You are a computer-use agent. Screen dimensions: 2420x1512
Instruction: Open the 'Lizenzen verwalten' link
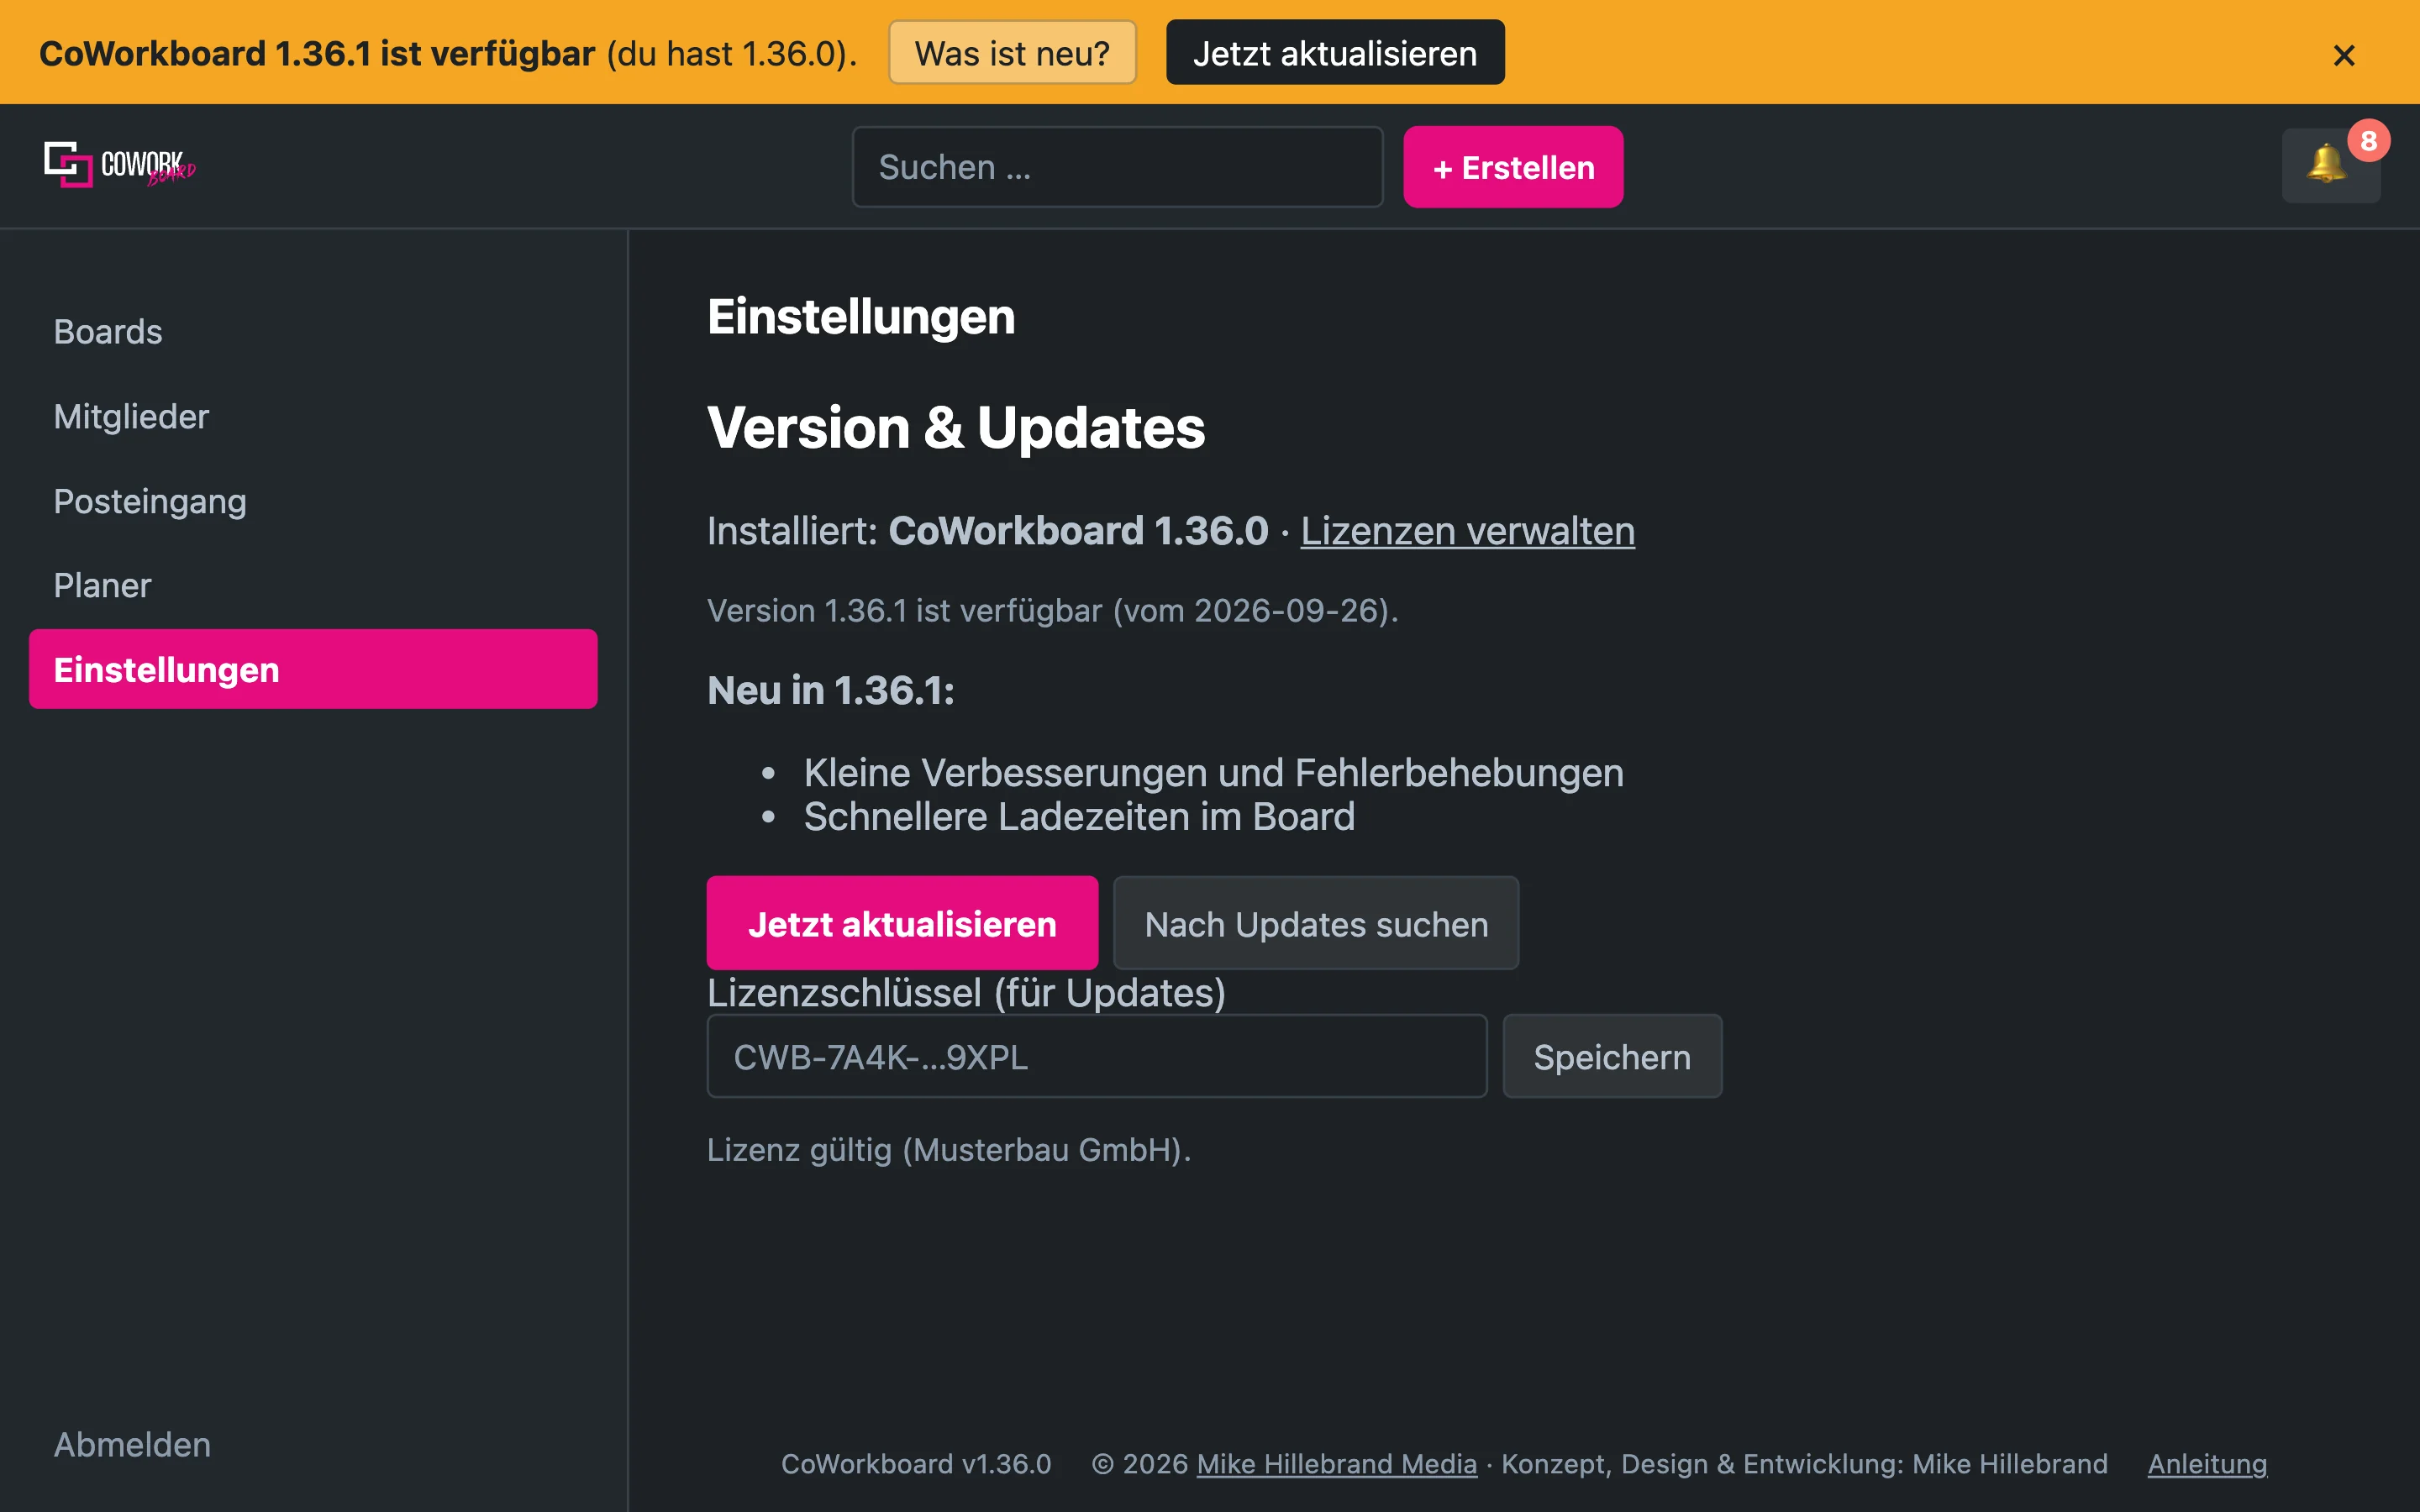click(x=1467, y=531)
